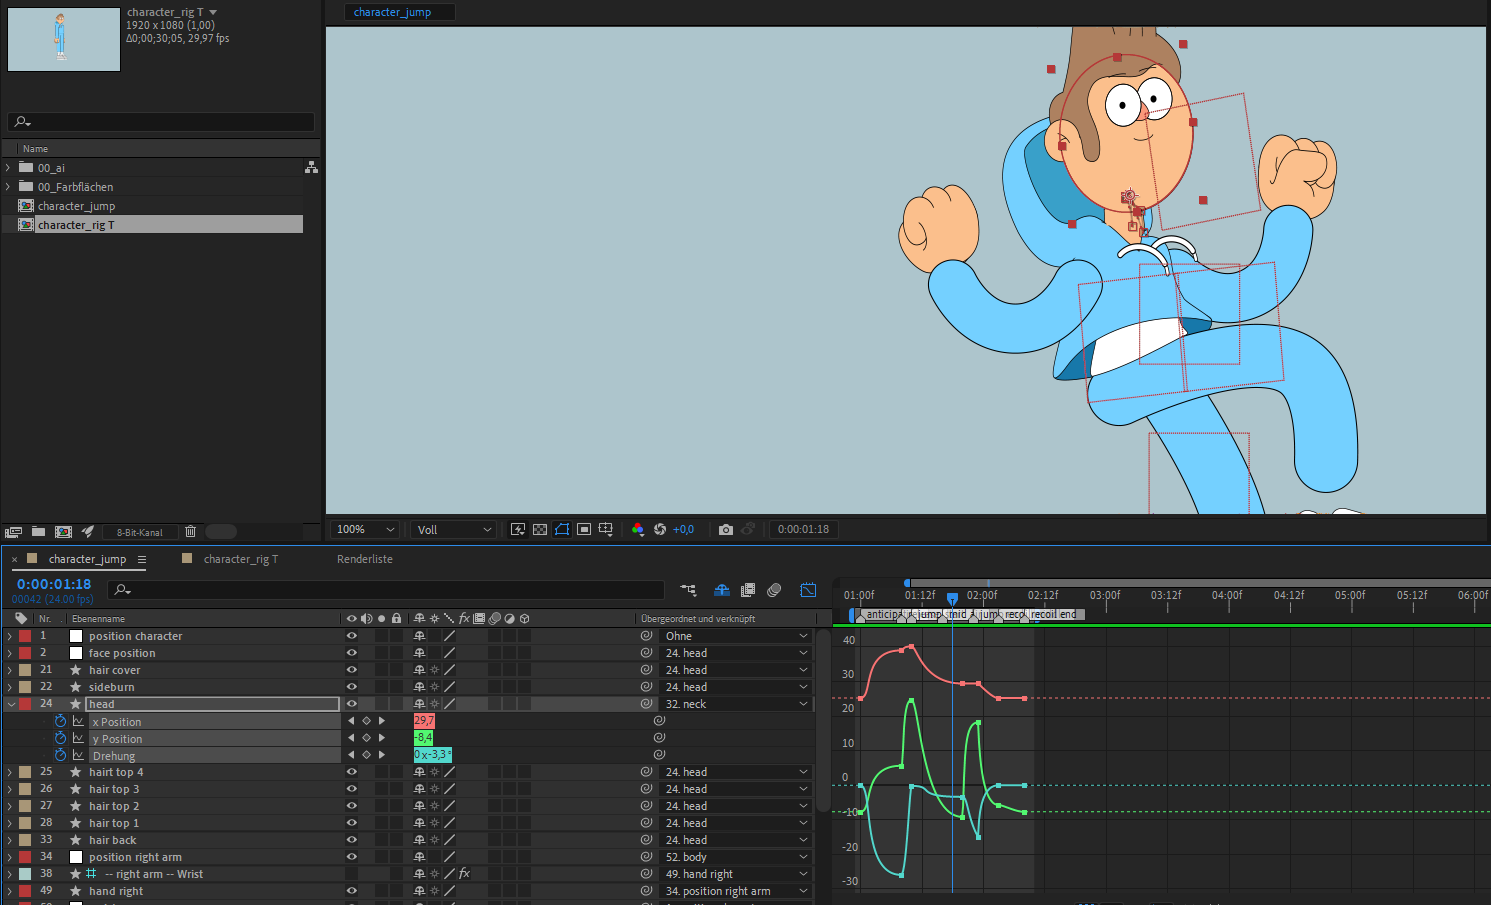Expand the 00_ai folder in Project panel
This screenshot has width=1491, height=905.
point(8,168)
